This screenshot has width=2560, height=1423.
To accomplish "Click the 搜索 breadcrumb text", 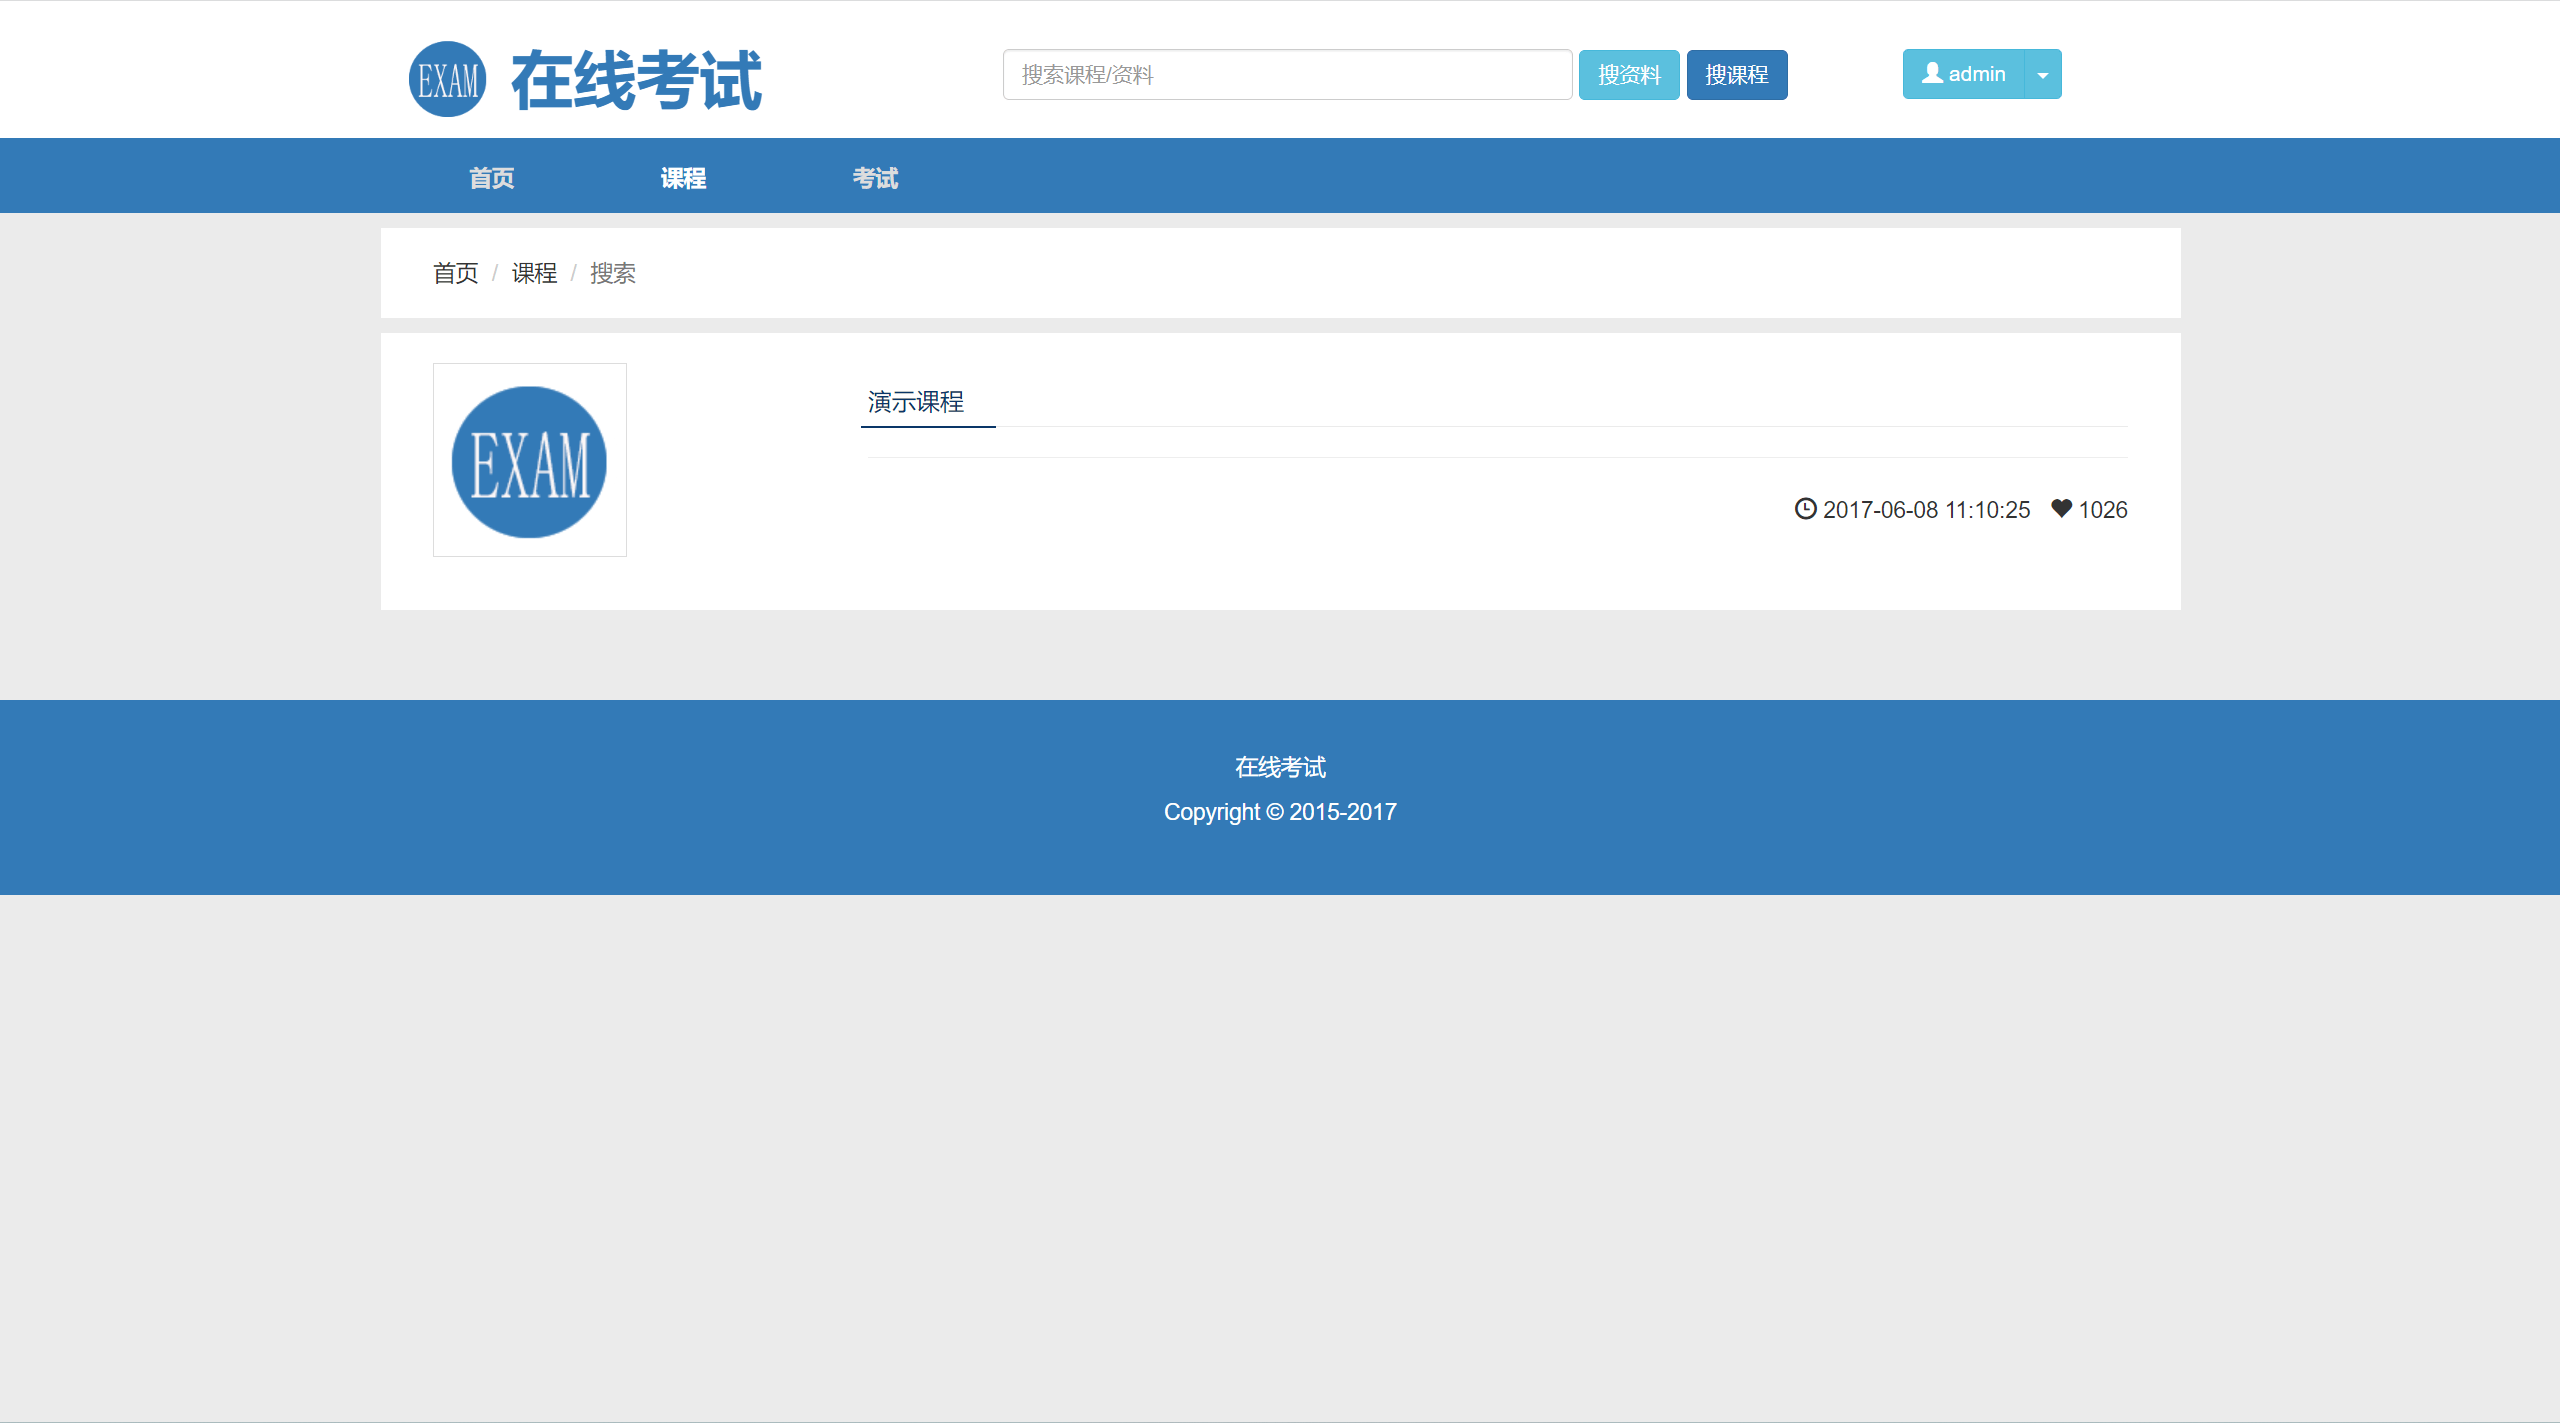I will (x=613, y=273).
